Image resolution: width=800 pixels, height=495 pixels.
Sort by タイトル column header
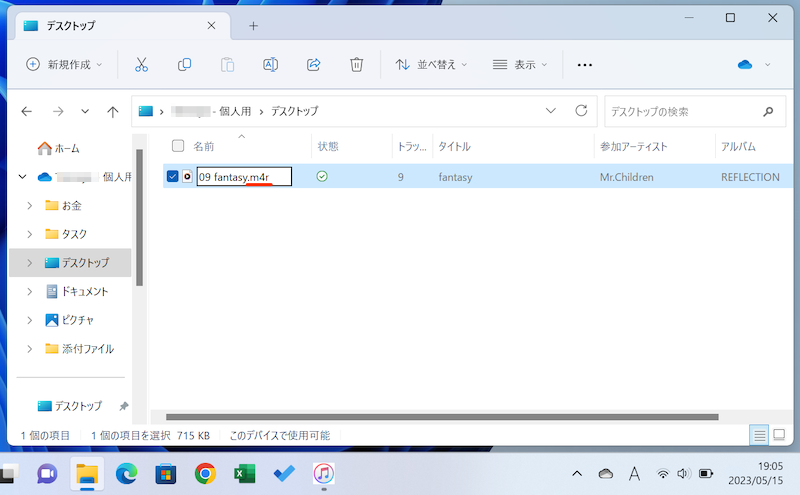pos(455,146)
